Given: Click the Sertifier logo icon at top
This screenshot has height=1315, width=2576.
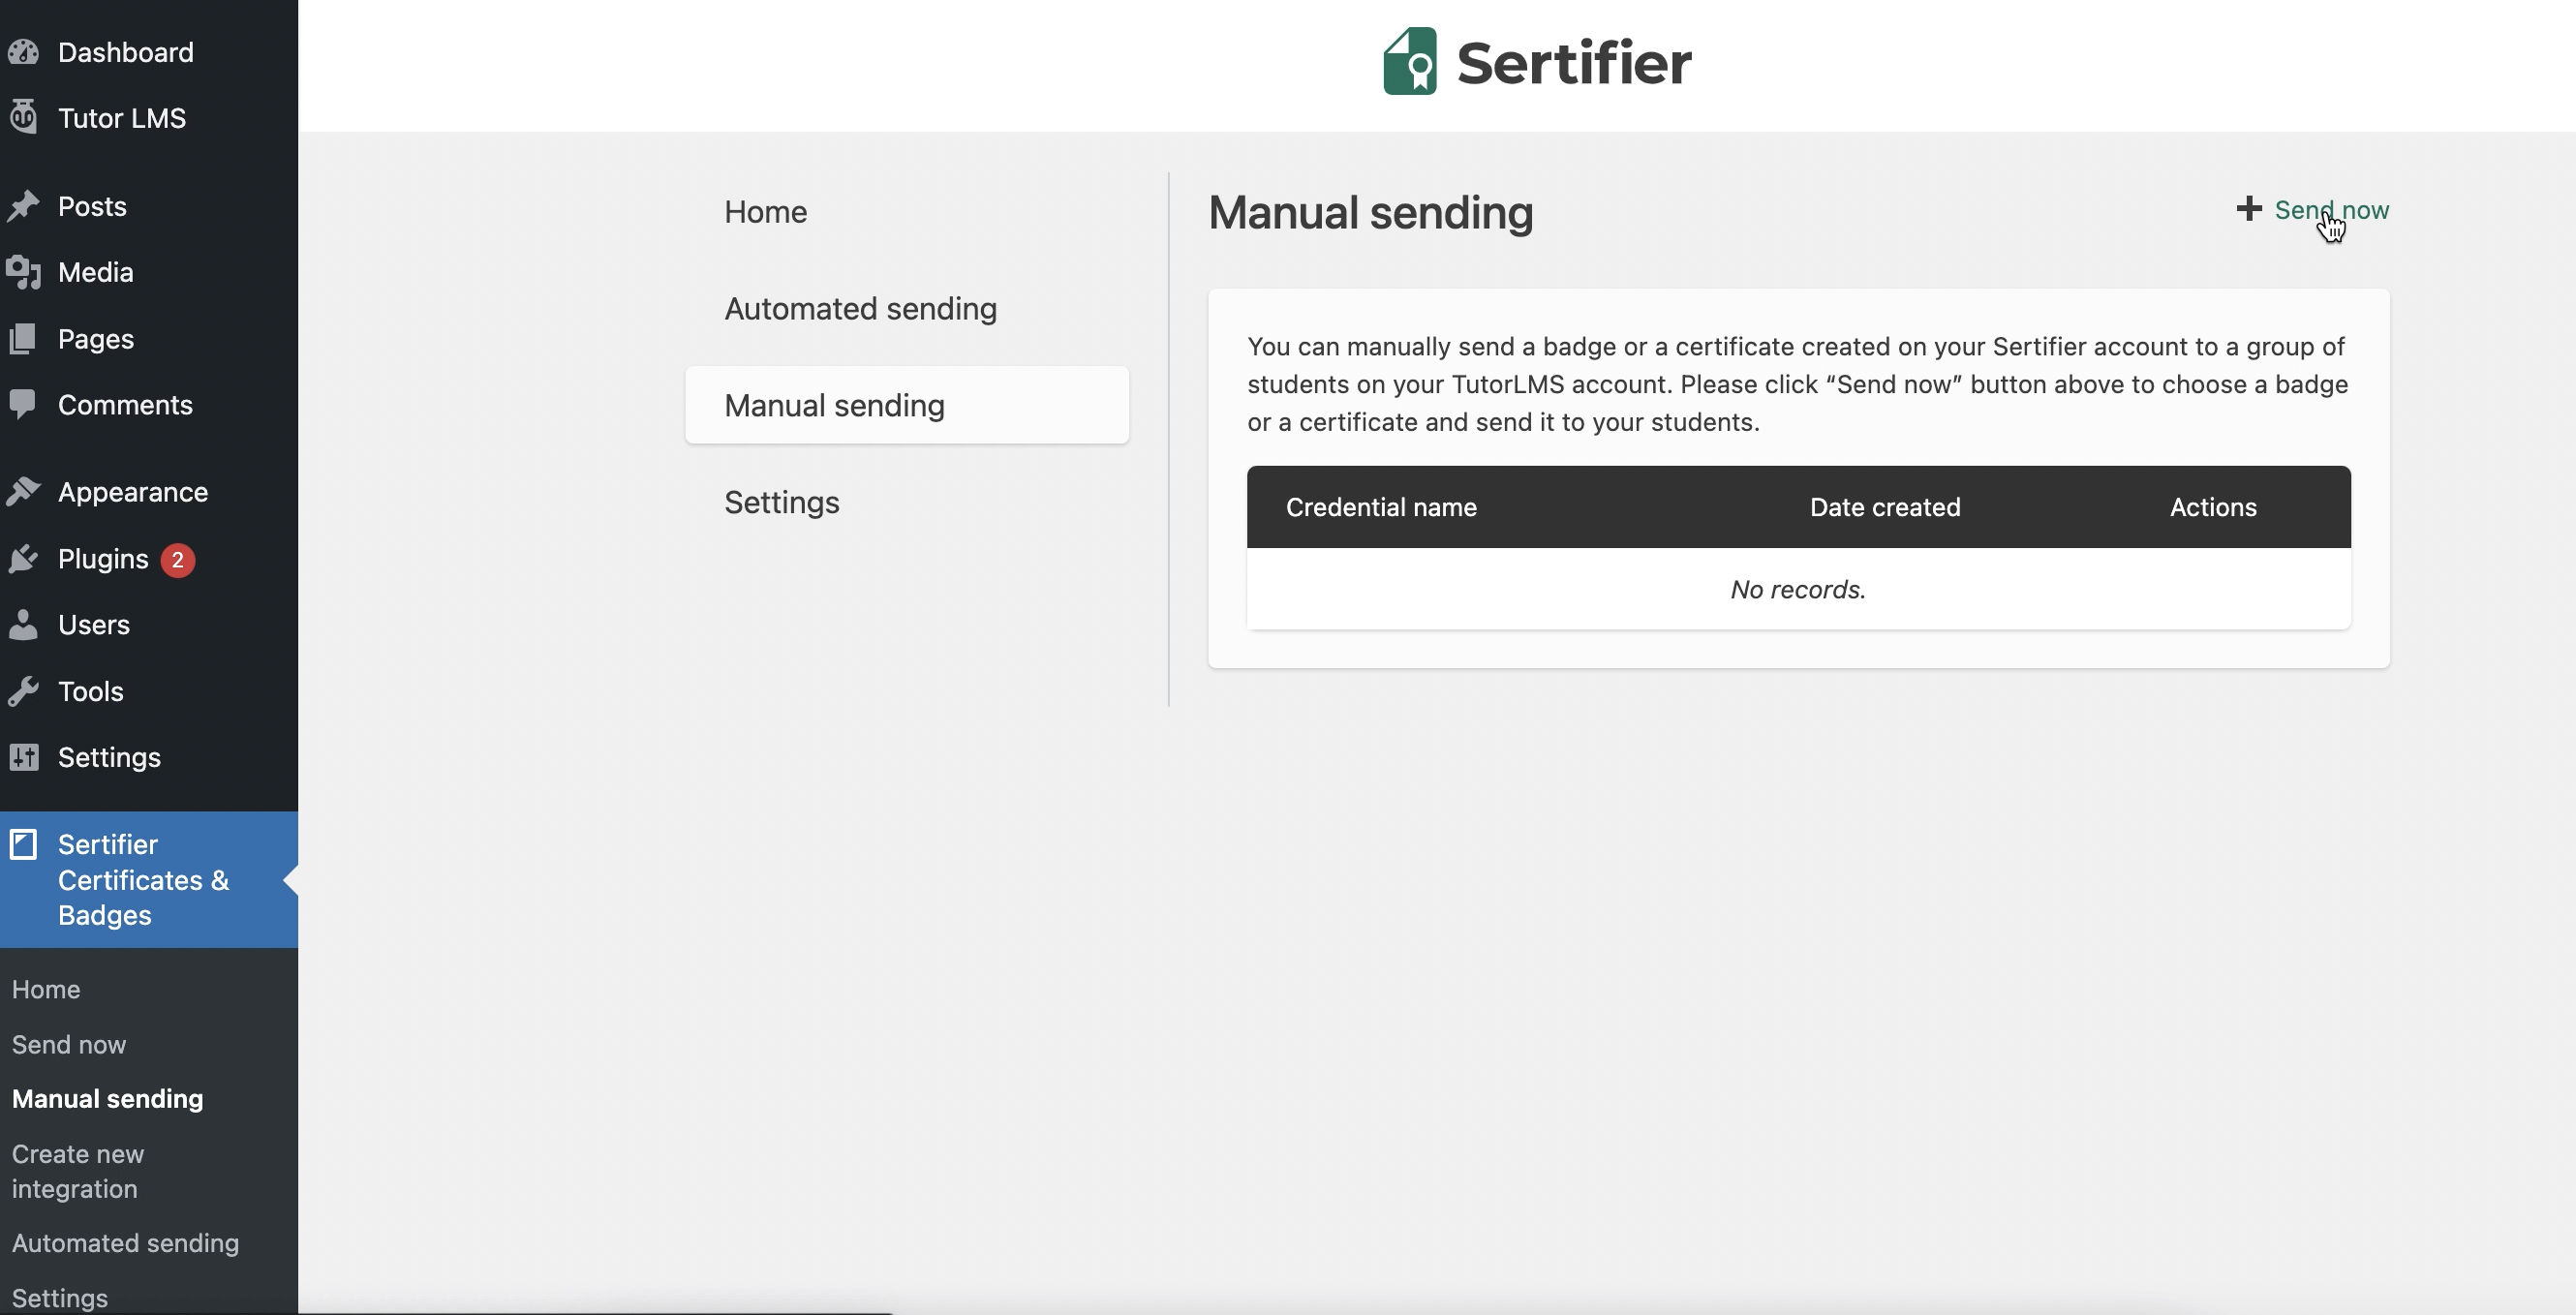Looking at the screenshot, I should coord(1407,60).
